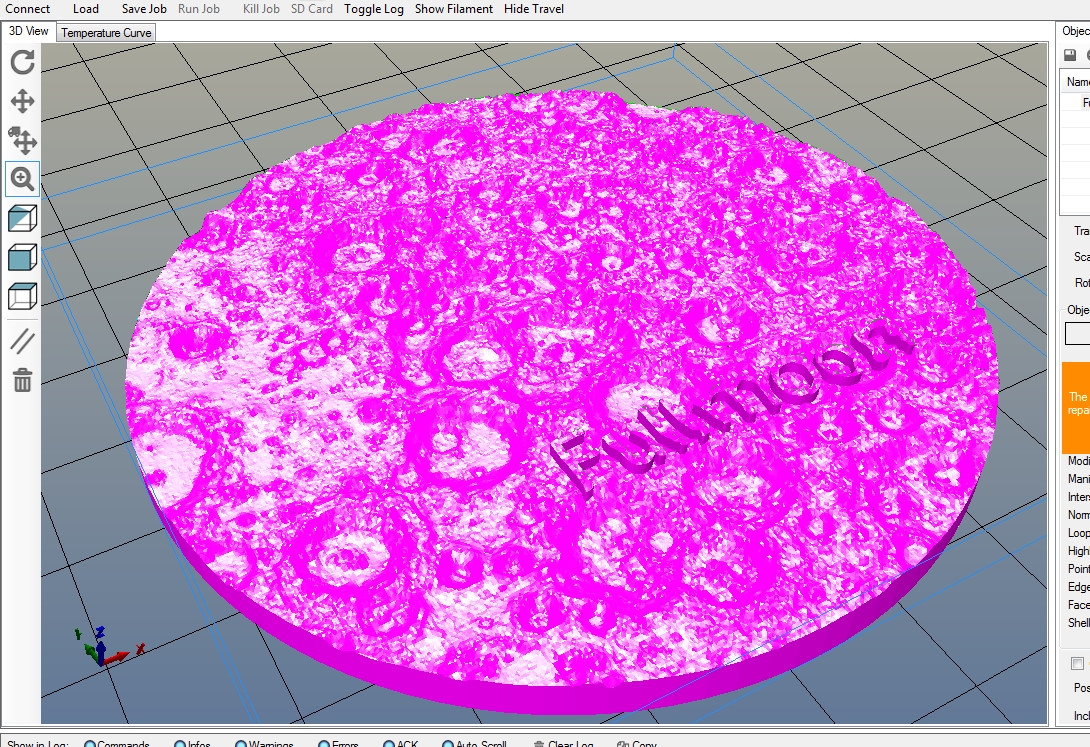Switch to the 3D View tab

tap(29, 31)
